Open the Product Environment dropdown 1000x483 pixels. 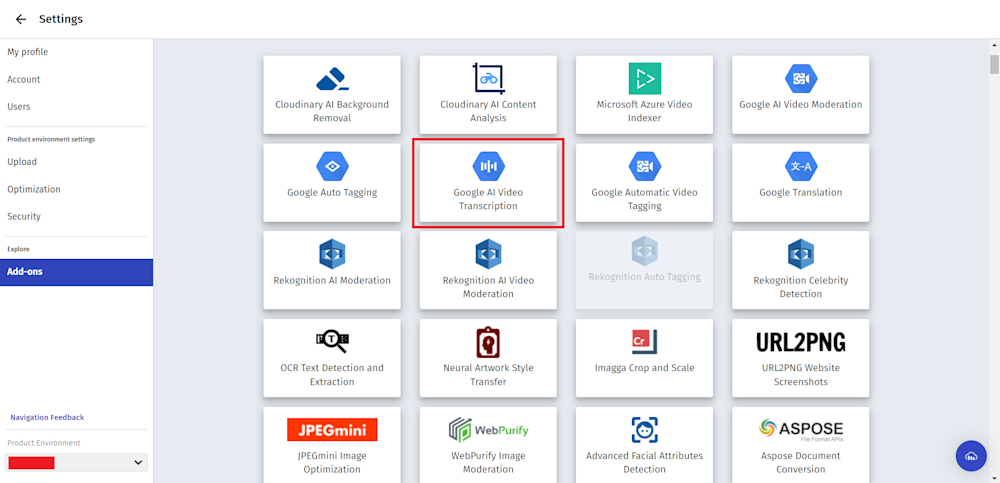[x=76, y=463]
